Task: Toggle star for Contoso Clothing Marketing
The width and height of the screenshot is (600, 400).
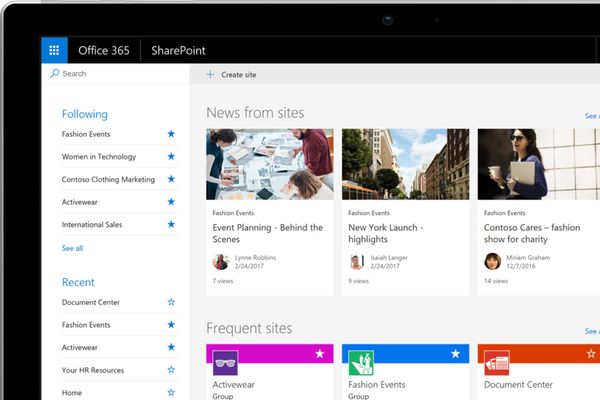Action: (x=171, y=179)
